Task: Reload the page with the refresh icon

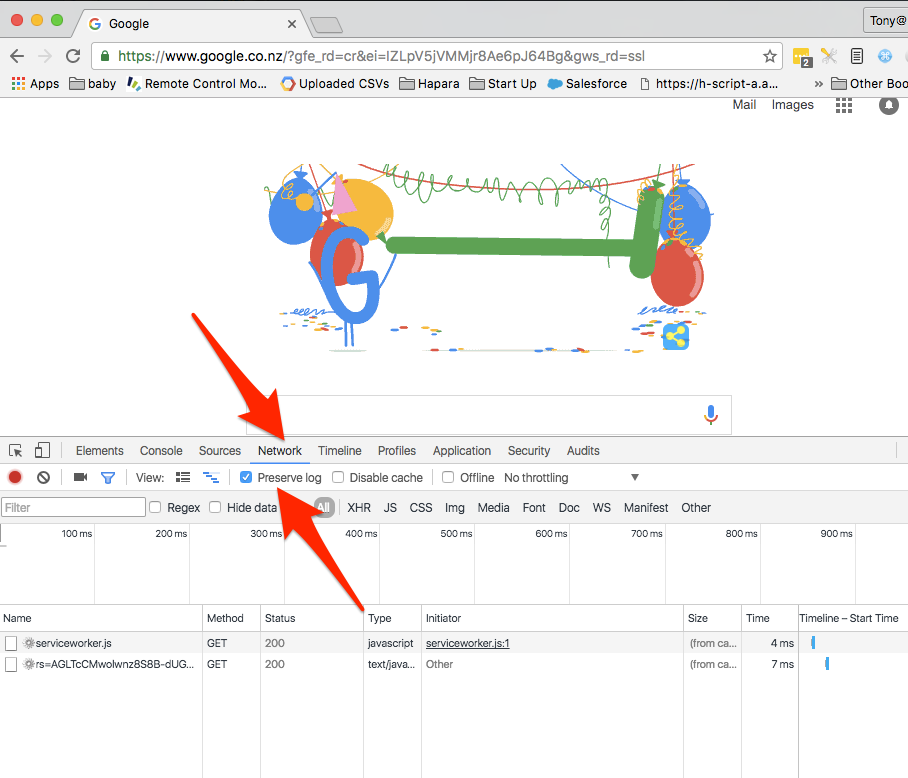Action: pos(73,56)
